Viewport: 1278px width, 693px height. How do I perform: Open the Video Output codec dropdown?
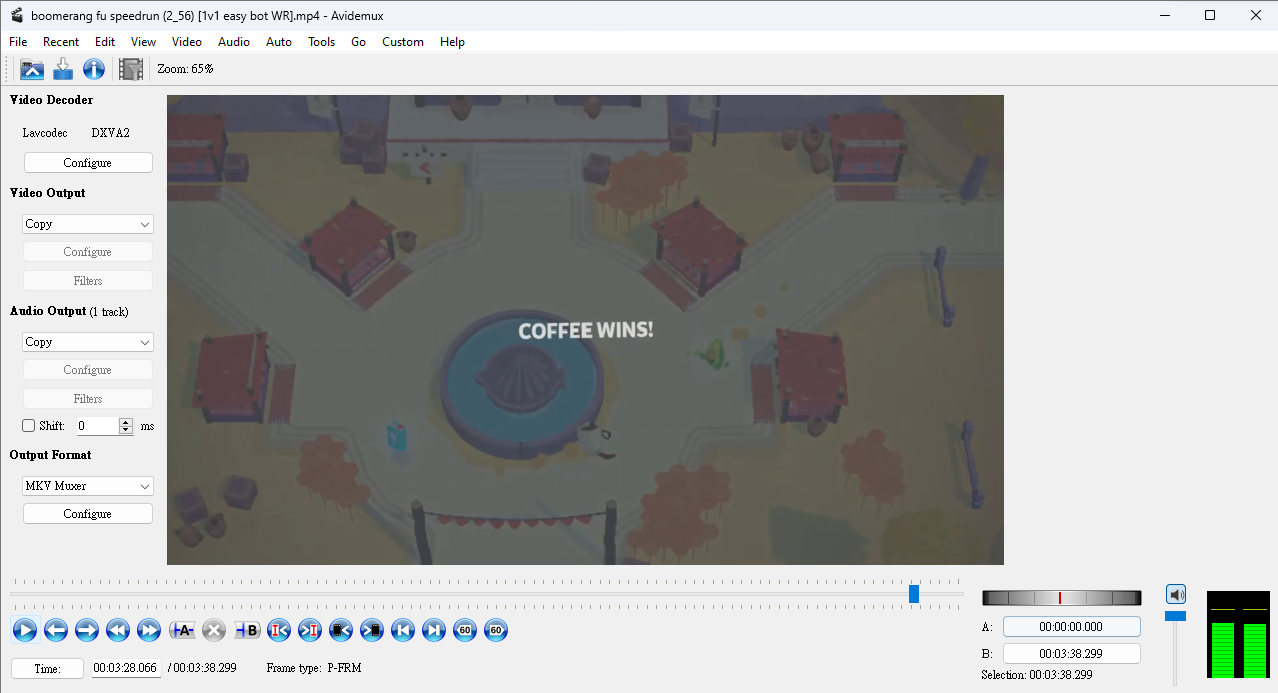pyautogui.click(x=88, y=224)
